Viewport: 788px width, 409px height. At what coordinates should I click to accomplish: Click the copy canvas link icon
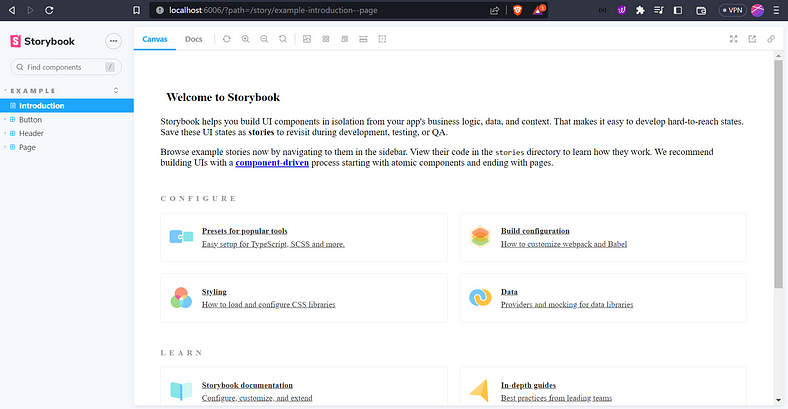pyautogui.click(x=771, y=39)
